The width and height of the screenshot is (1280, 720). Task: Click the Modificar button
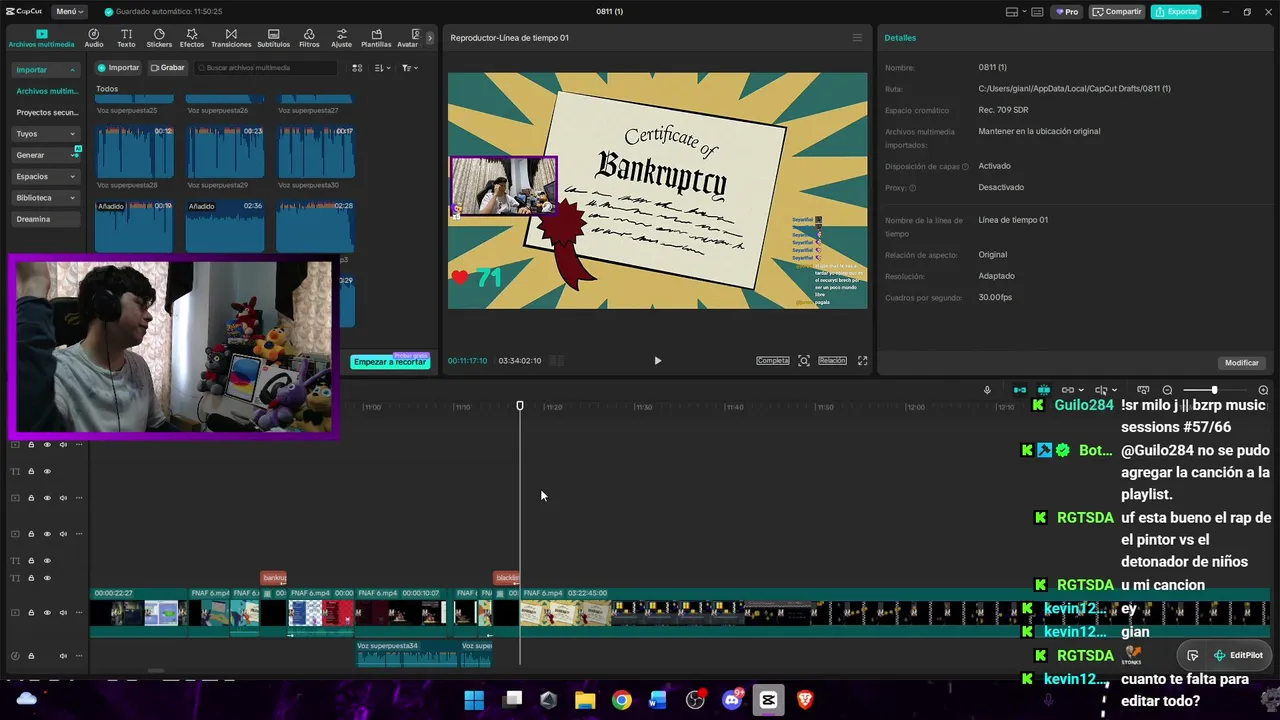click(1242, 363)
